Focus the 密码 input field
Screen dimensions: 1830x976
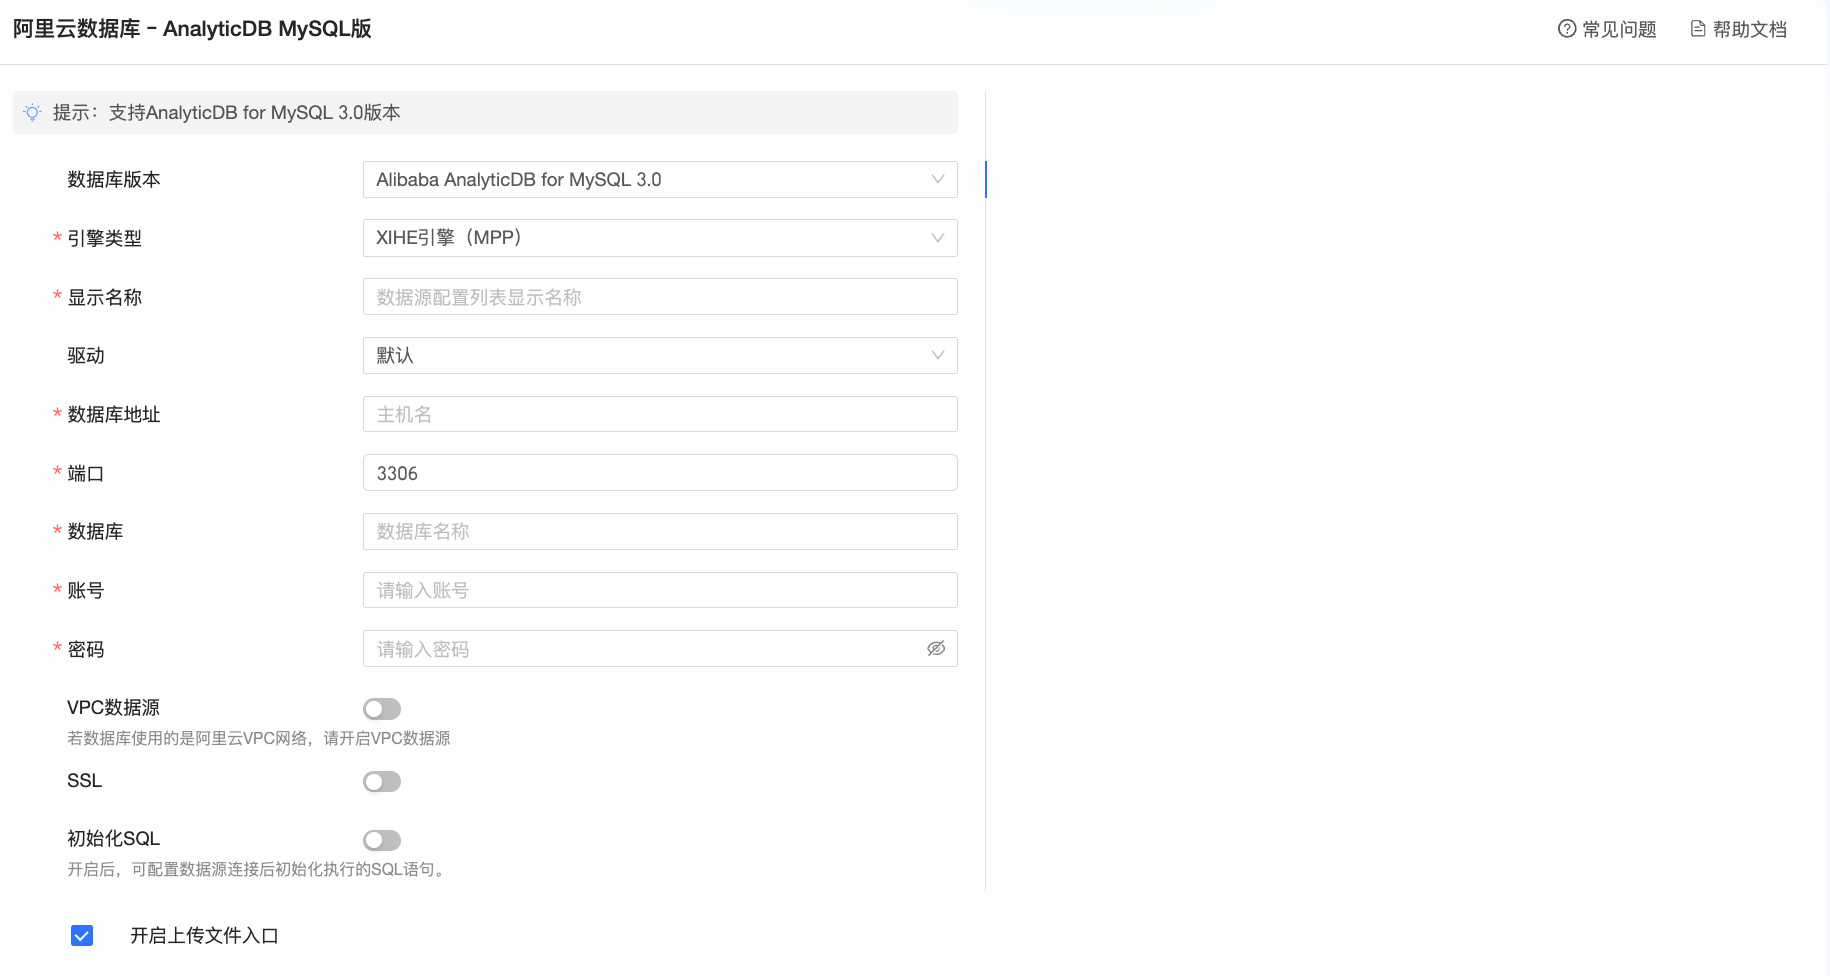(660, 649)
